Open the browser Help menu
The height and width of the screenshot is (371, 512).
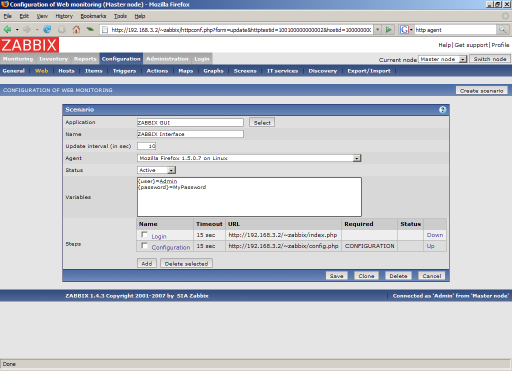point(140,16)
